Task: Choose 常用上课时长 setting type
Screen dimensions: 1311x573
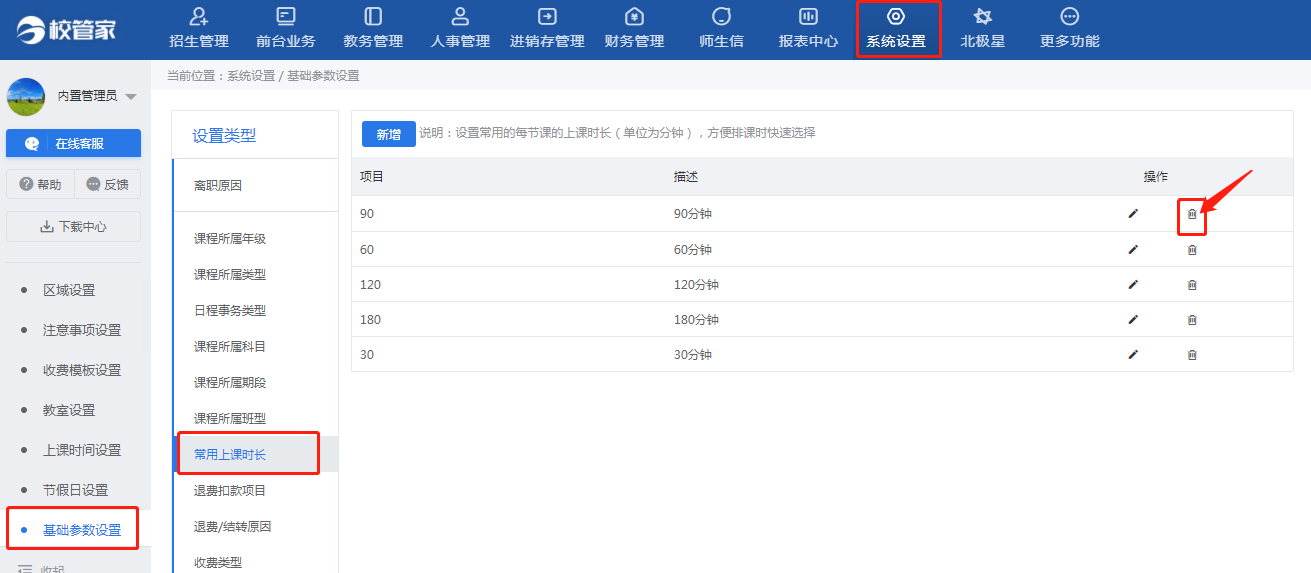Action: tap(230, 455)
